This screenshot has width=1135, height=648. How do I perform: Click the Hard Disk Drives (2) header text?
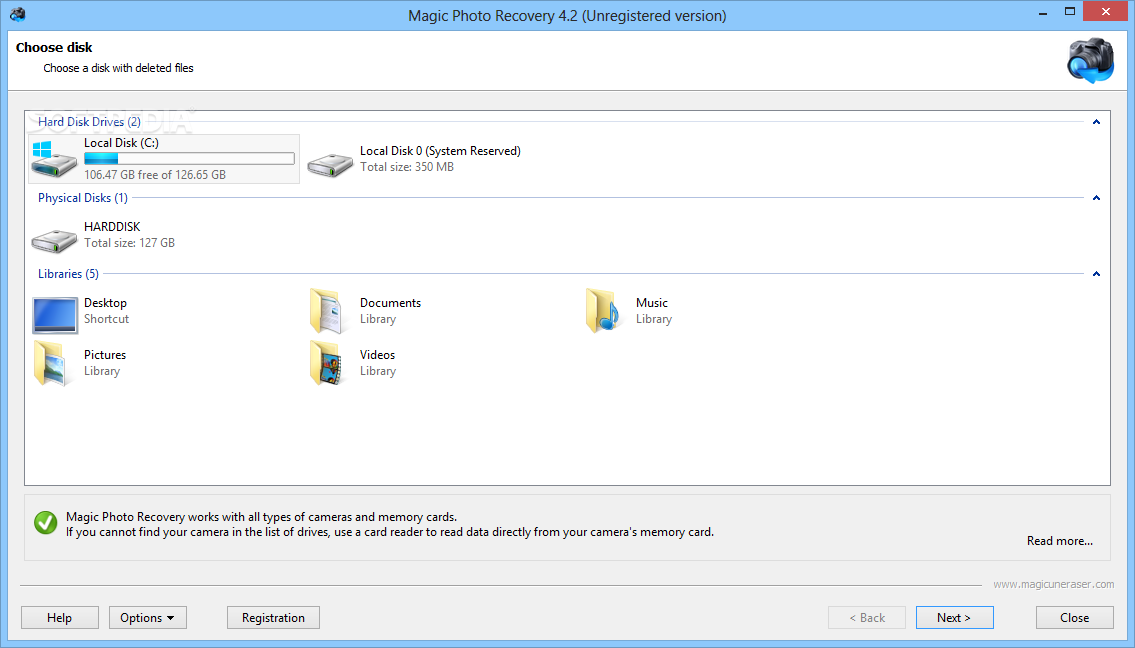(x=89, y=122)
